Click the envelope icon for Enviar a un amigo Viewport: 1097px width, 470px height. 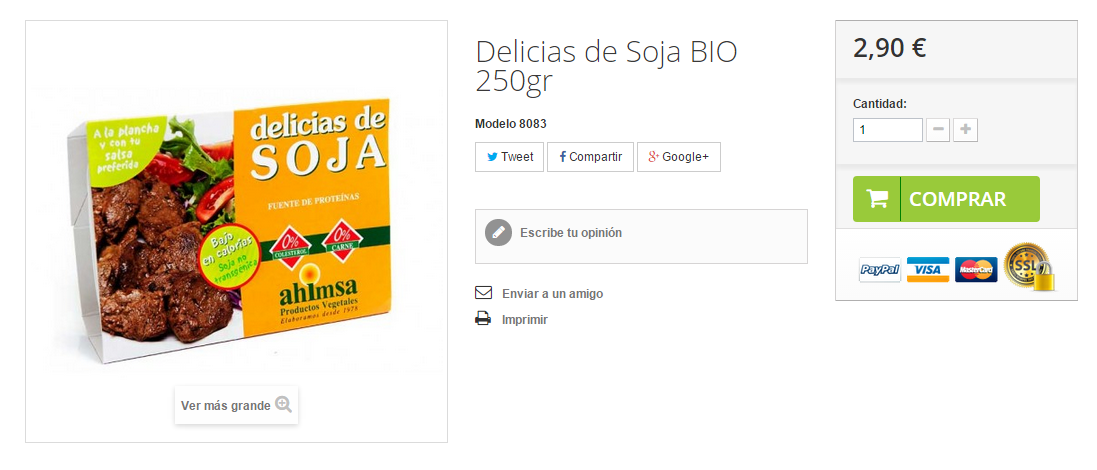(x=483, y=292)
